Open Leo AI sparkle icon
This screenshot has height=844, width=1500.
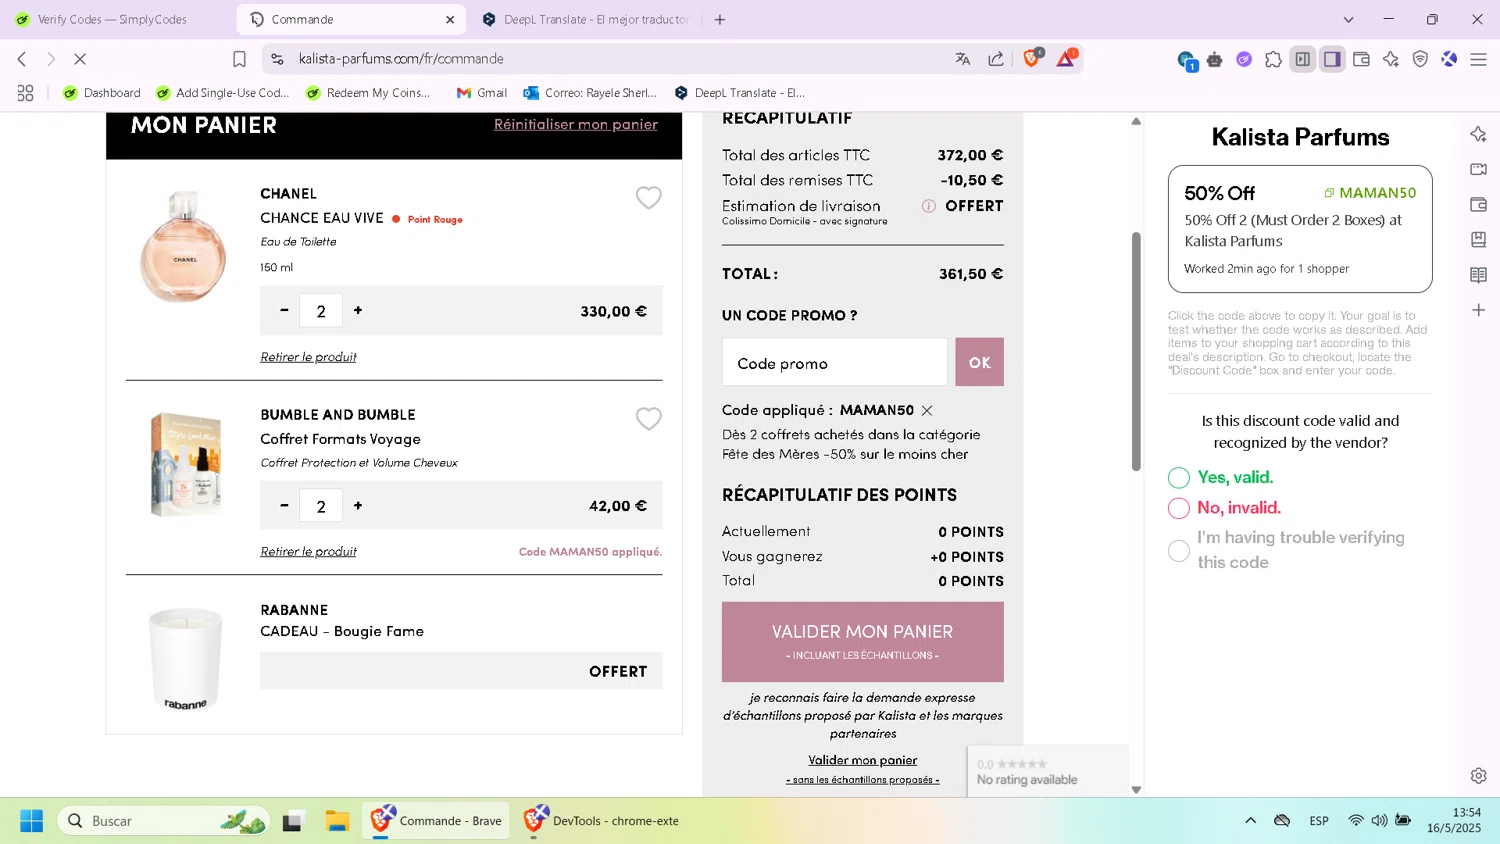1391,59
